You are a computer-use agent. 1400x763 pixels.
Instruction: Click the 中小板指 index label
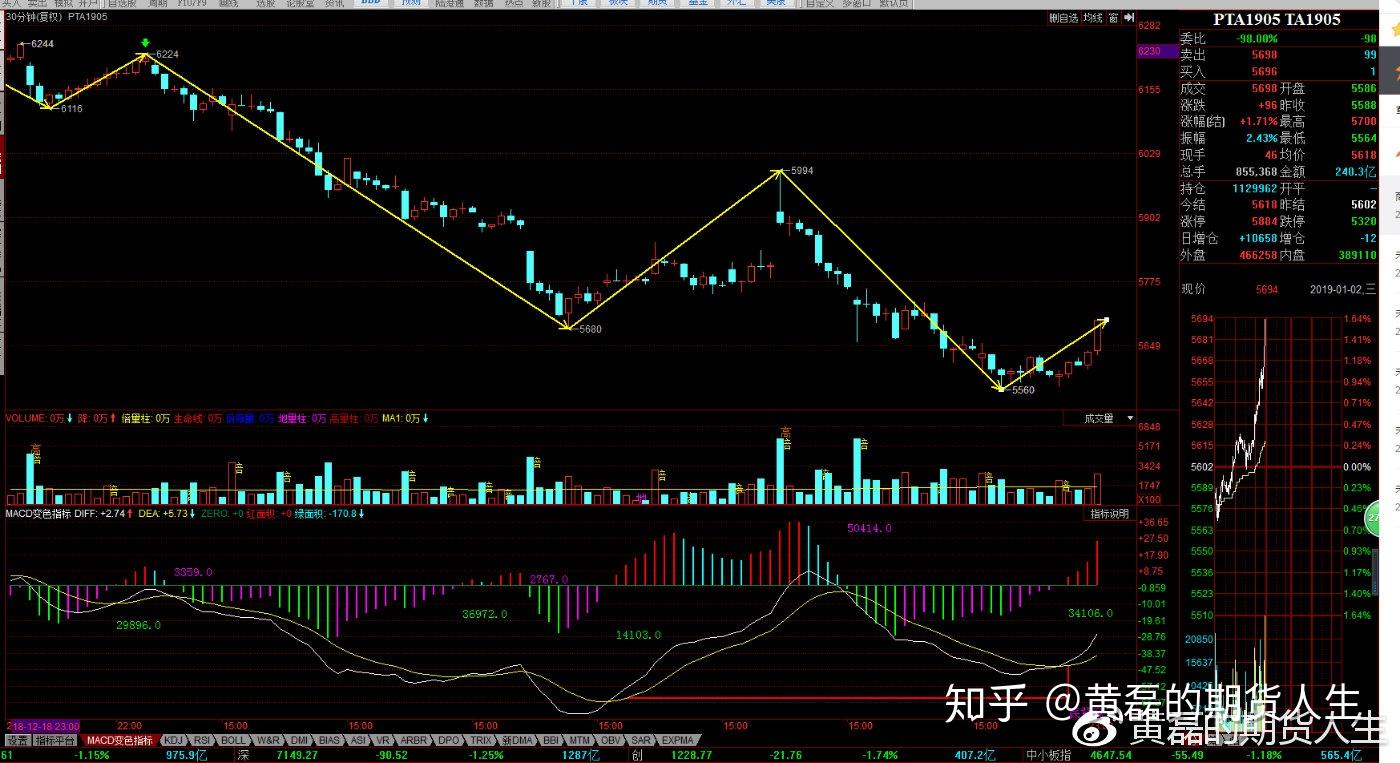click(x=1047, y=755)
